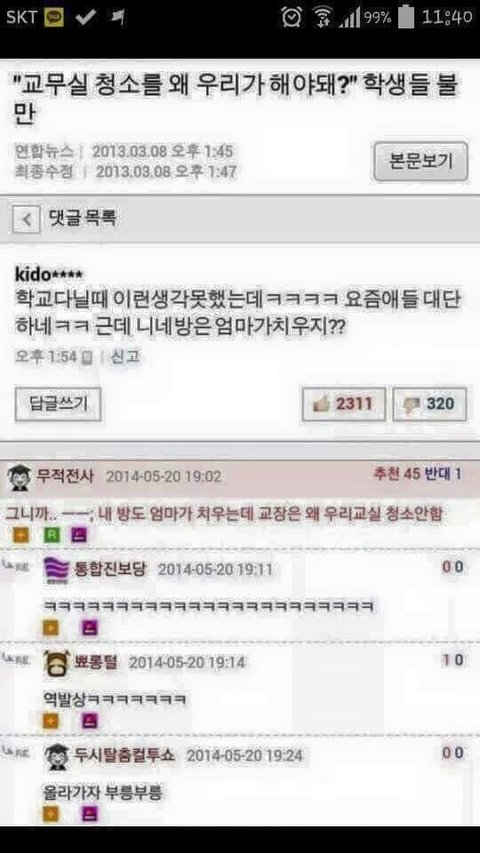Click the orange plus icon under 통합진보당's reply
The height and width of the screenshot is (853, 480).
tap(51, 628)
